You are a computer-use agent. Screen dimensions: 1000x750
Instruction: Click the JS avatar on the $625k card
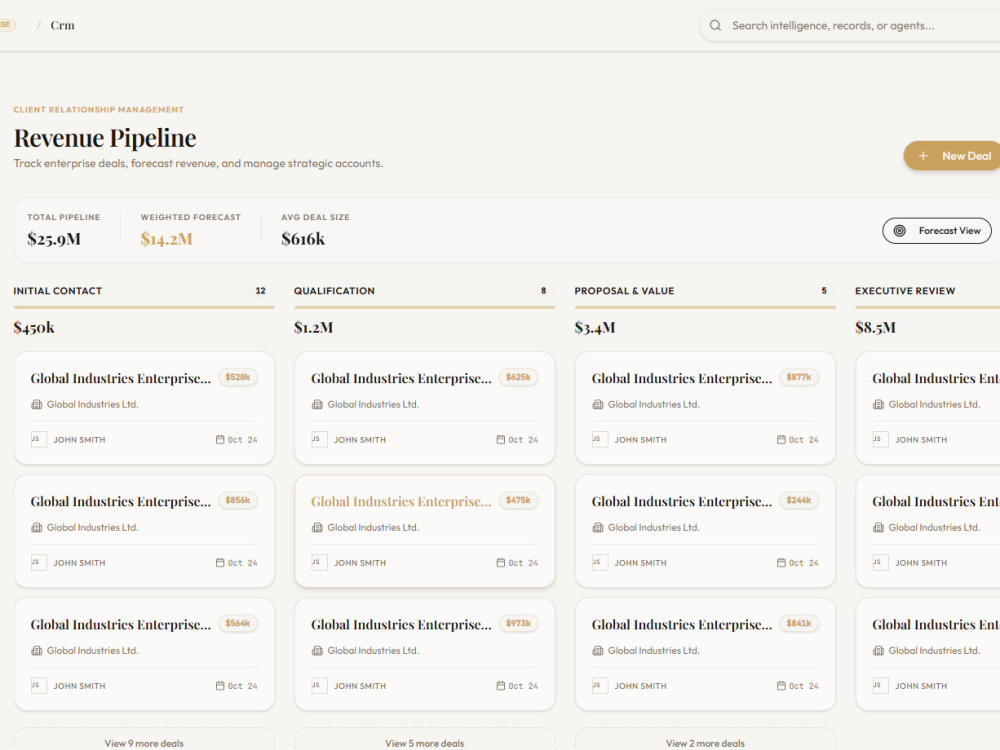point(320,439)
